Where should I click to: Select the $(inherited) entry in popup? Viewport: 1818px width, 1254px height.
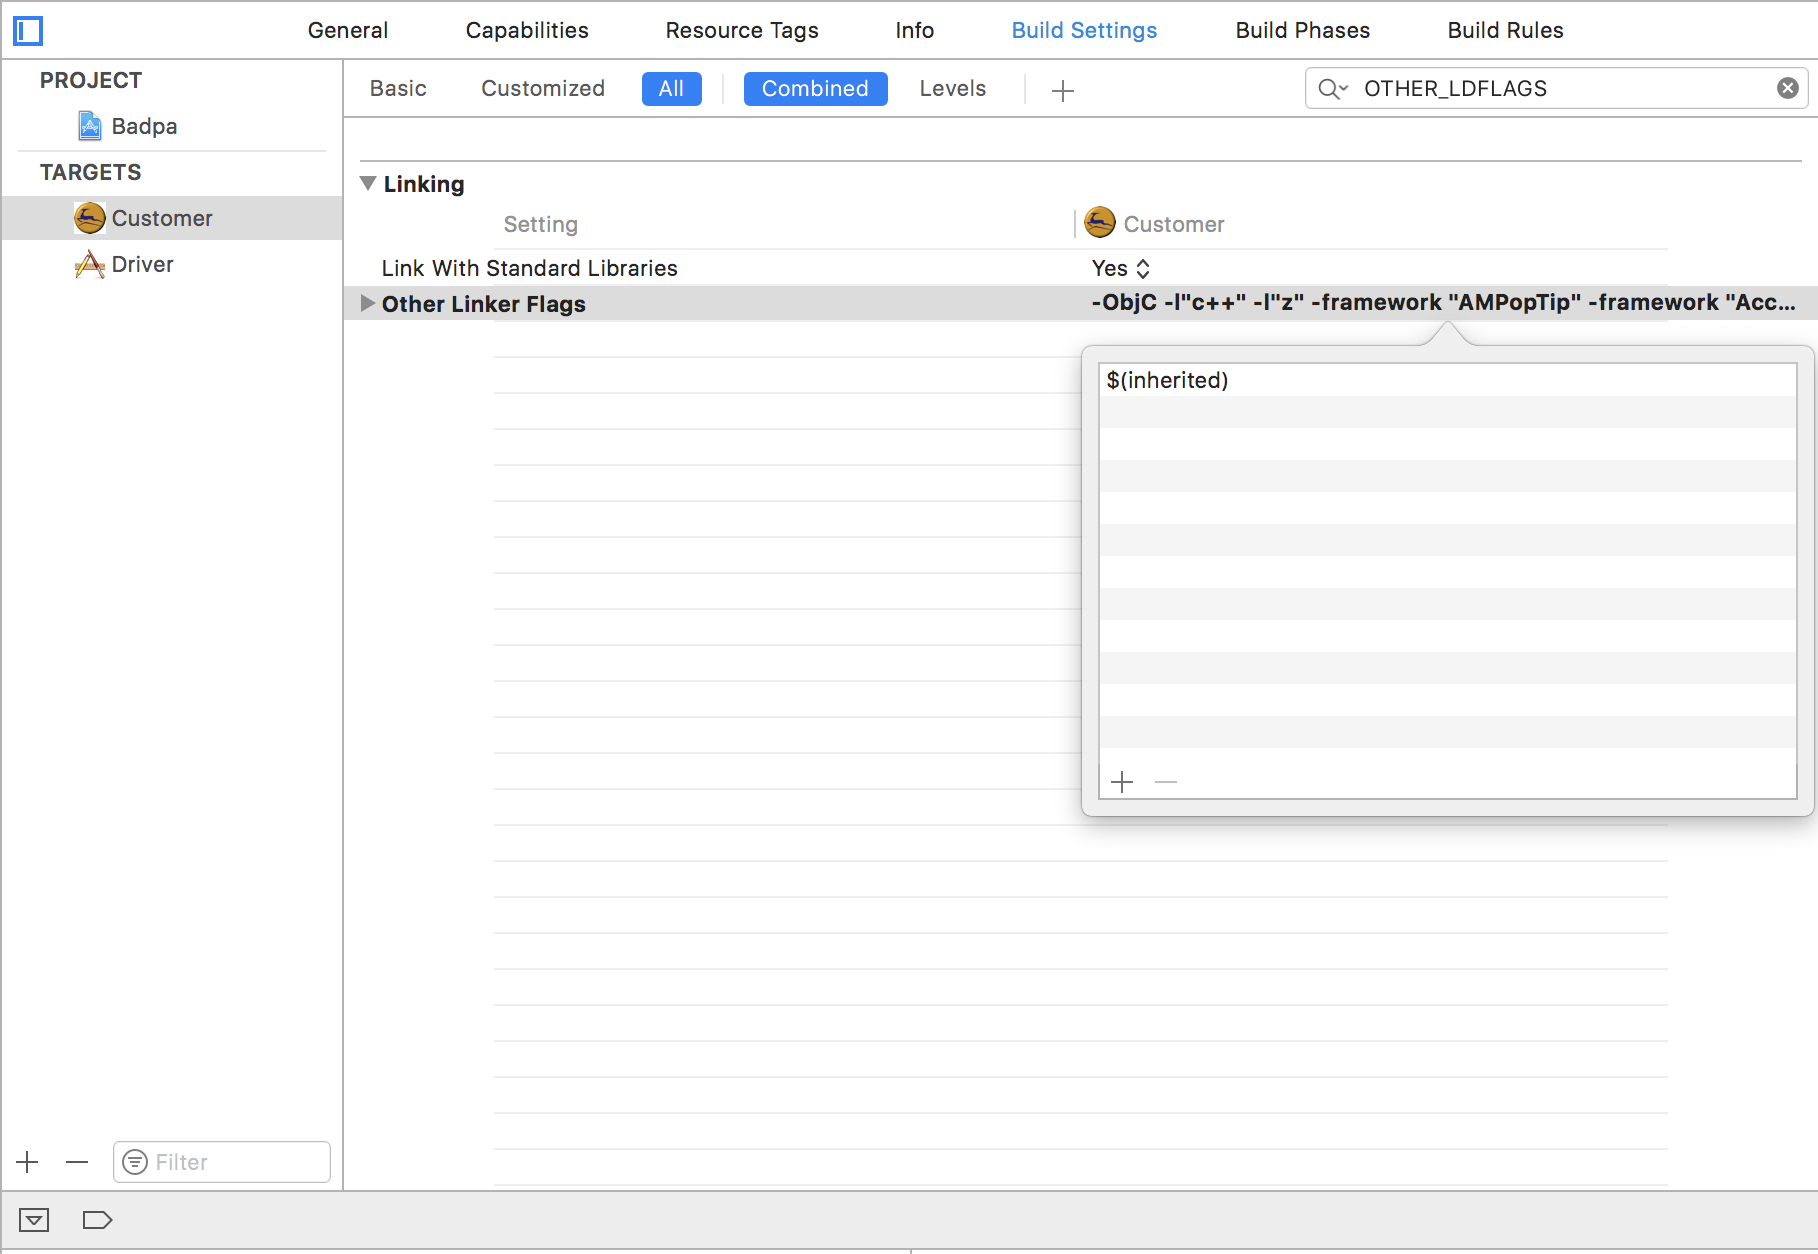point(1447,380)
